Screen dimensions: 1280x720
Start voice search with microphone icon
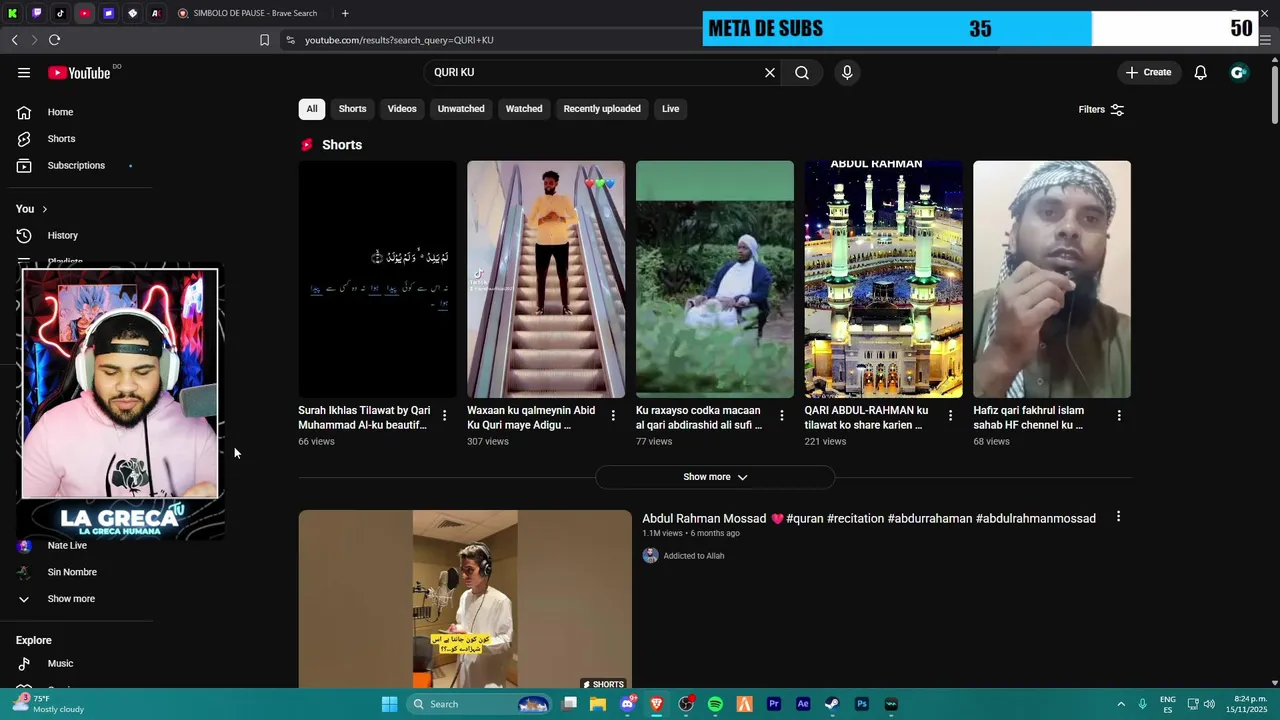pyautogui.click(x=847, y=73)
